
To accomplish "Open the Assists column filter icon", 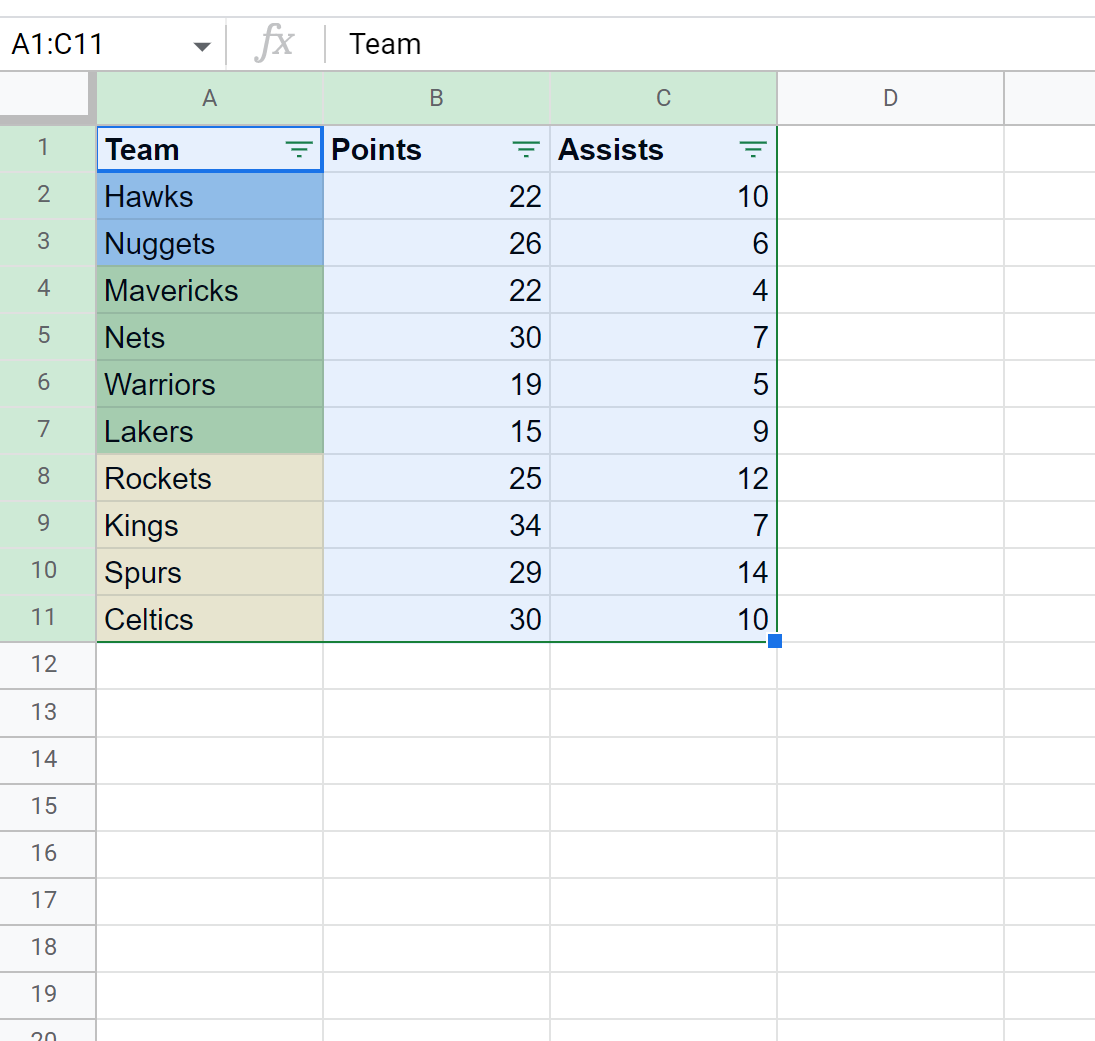I will [x=752, y=150].
